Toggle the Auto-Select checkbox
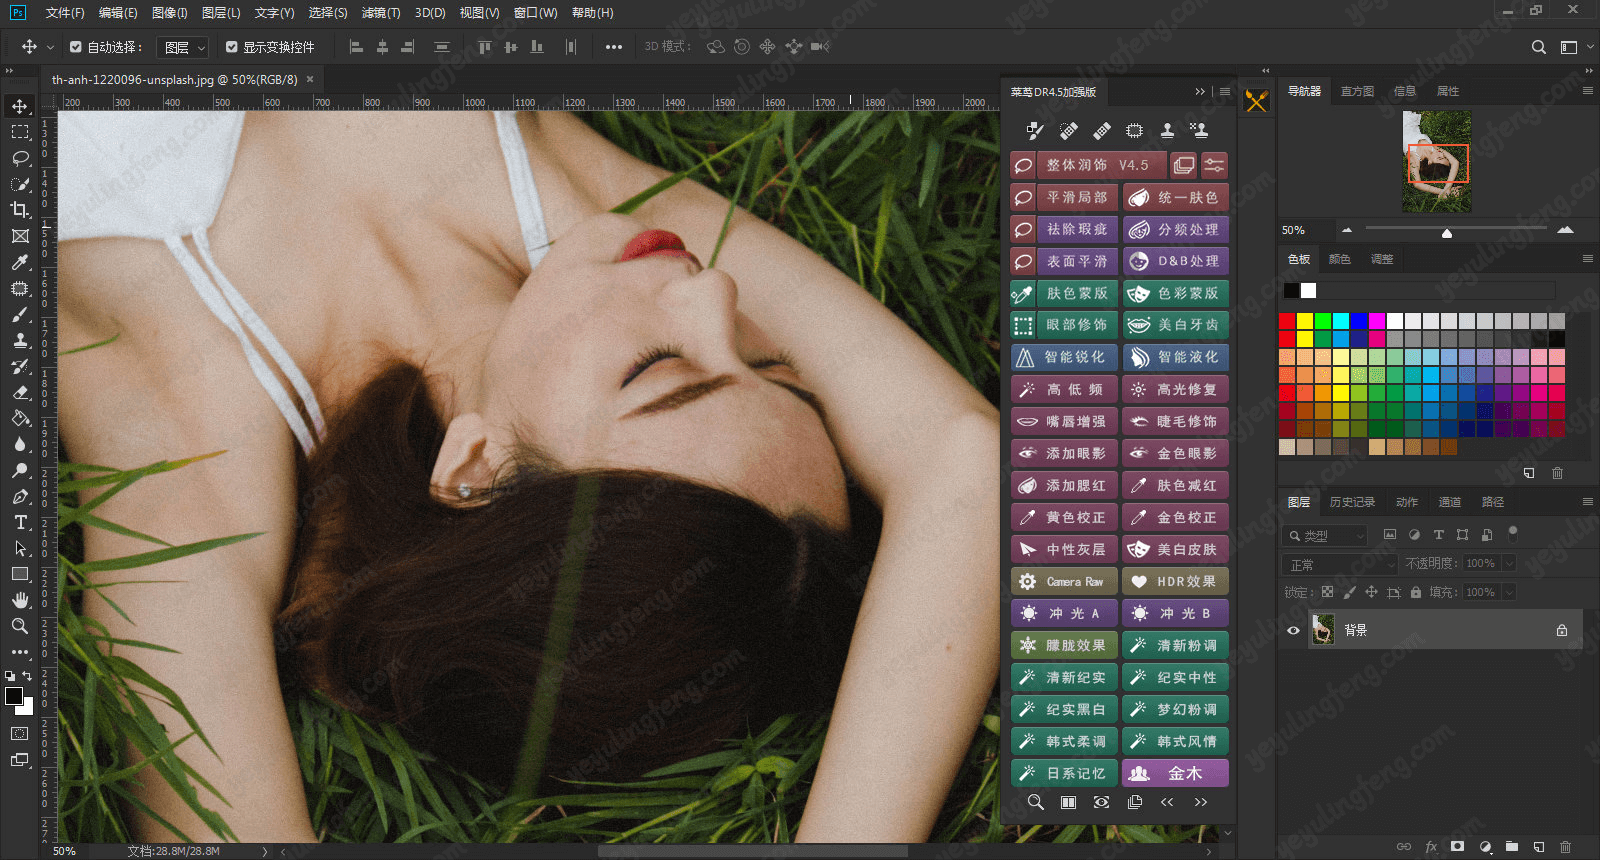The image size is (1600, 860). pyautogui.click(x=76, y=47)
